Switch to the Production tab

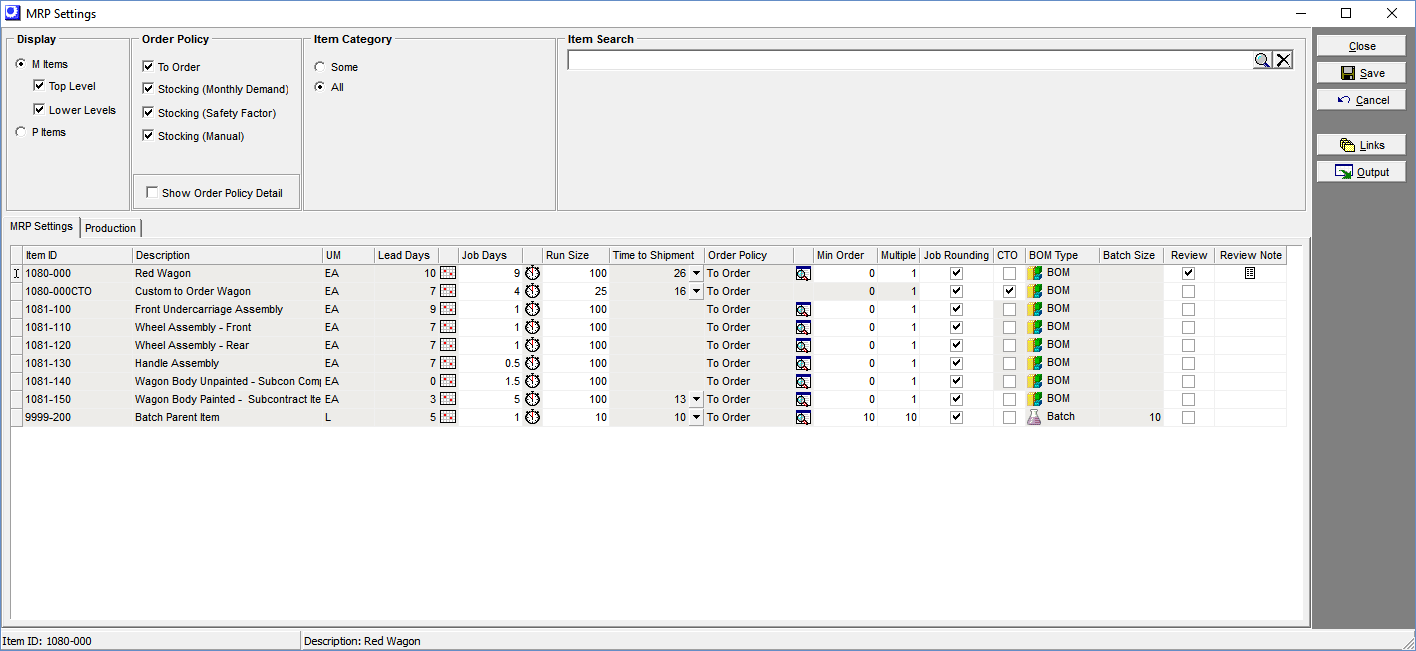[110, 228]
